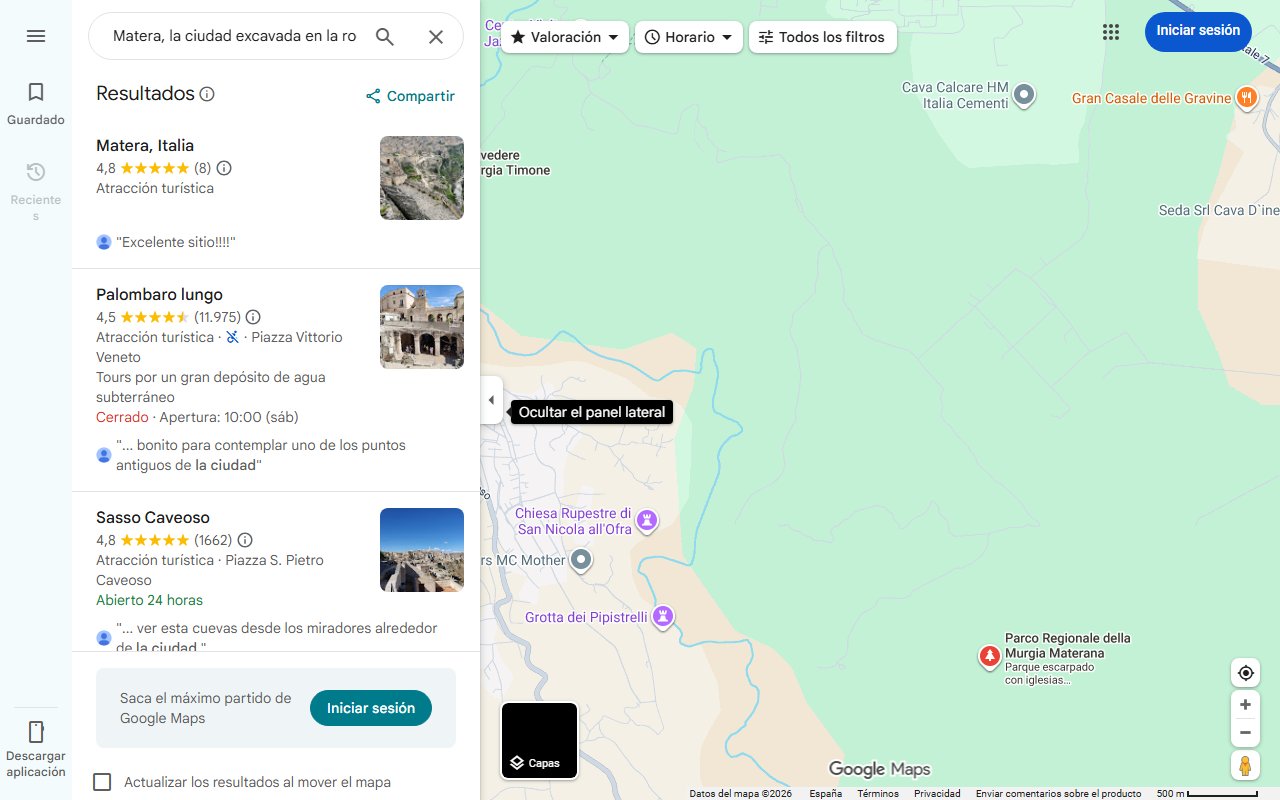Clear the search box with the X icon

[436, 36]
